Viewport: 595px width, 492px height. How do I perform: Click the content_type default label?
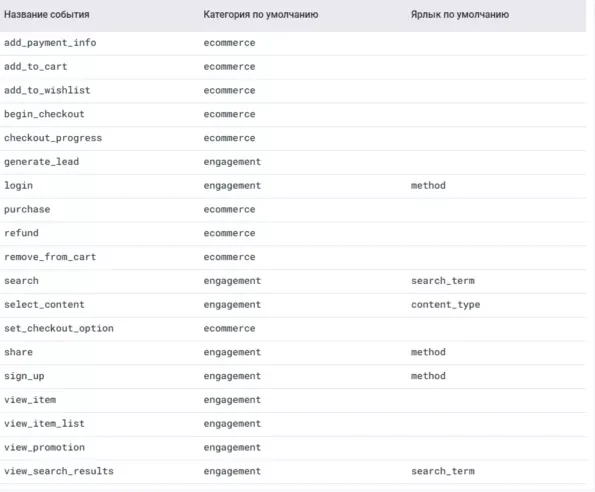point(445,305)
